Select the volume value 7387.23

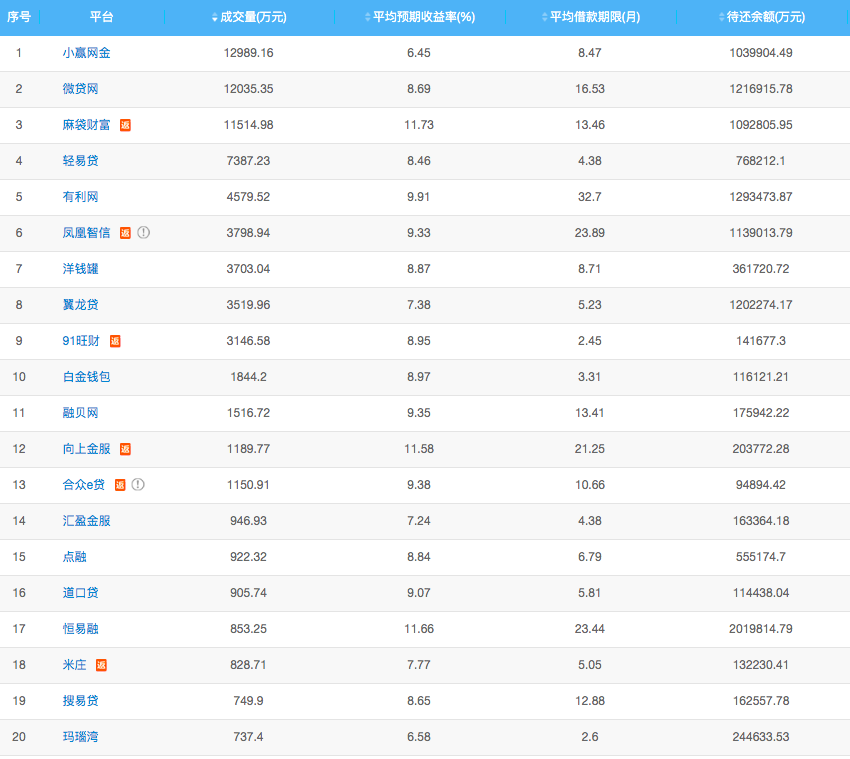click(248, 160)
